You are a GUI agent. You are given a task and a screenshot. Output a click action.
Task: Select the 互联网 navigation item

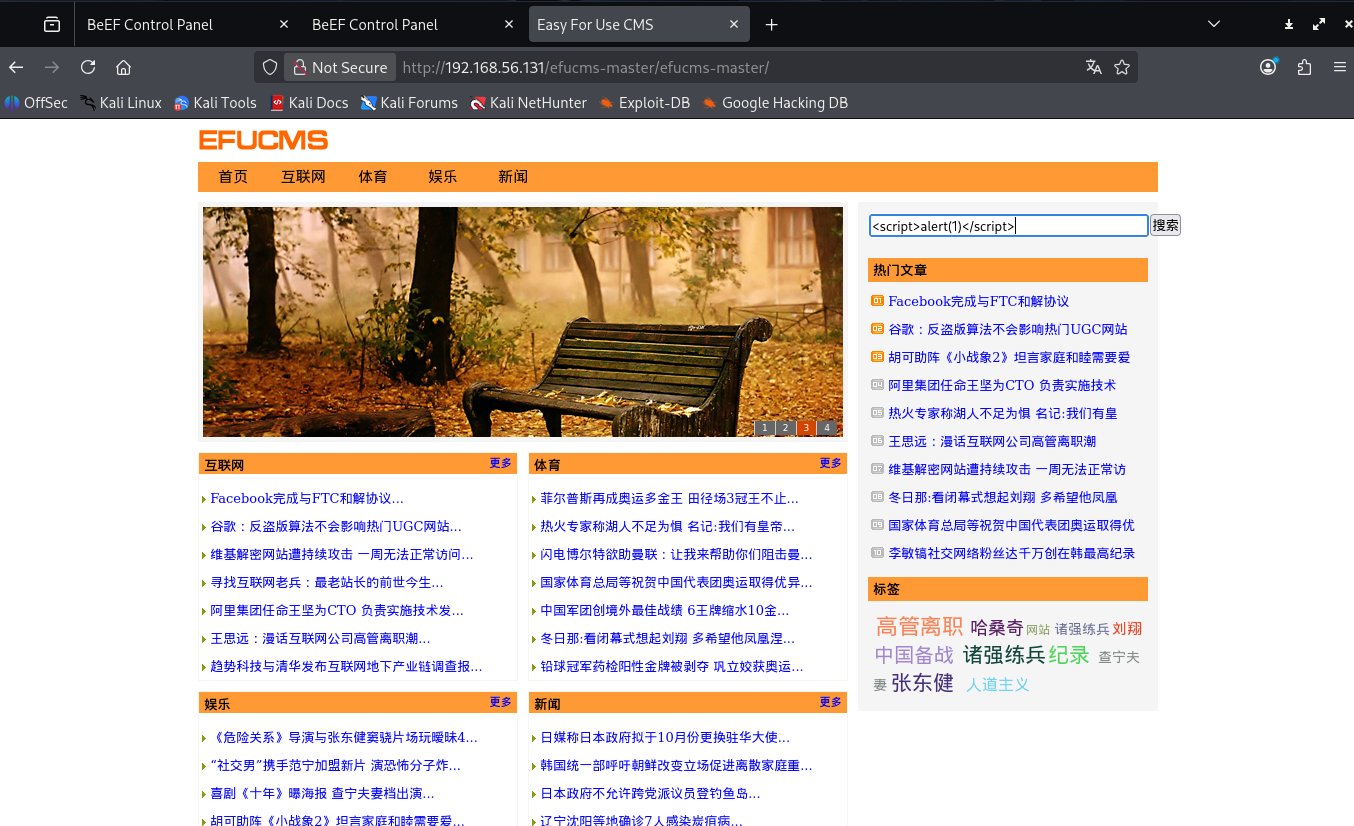point(303,177)
